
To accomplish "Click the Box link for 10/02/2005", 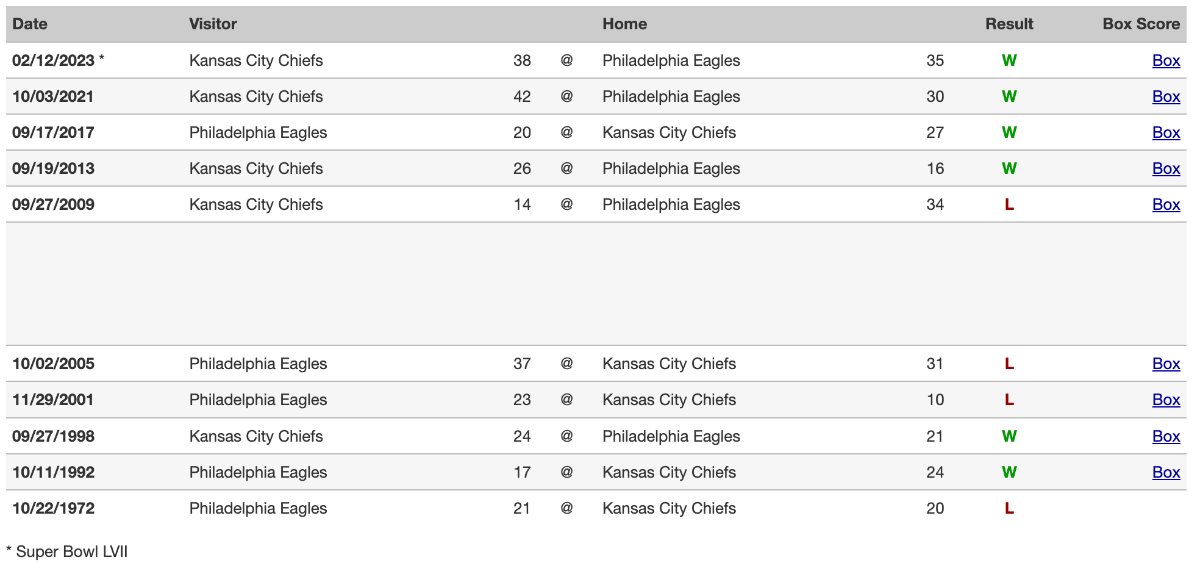I will coord(1166,364).
